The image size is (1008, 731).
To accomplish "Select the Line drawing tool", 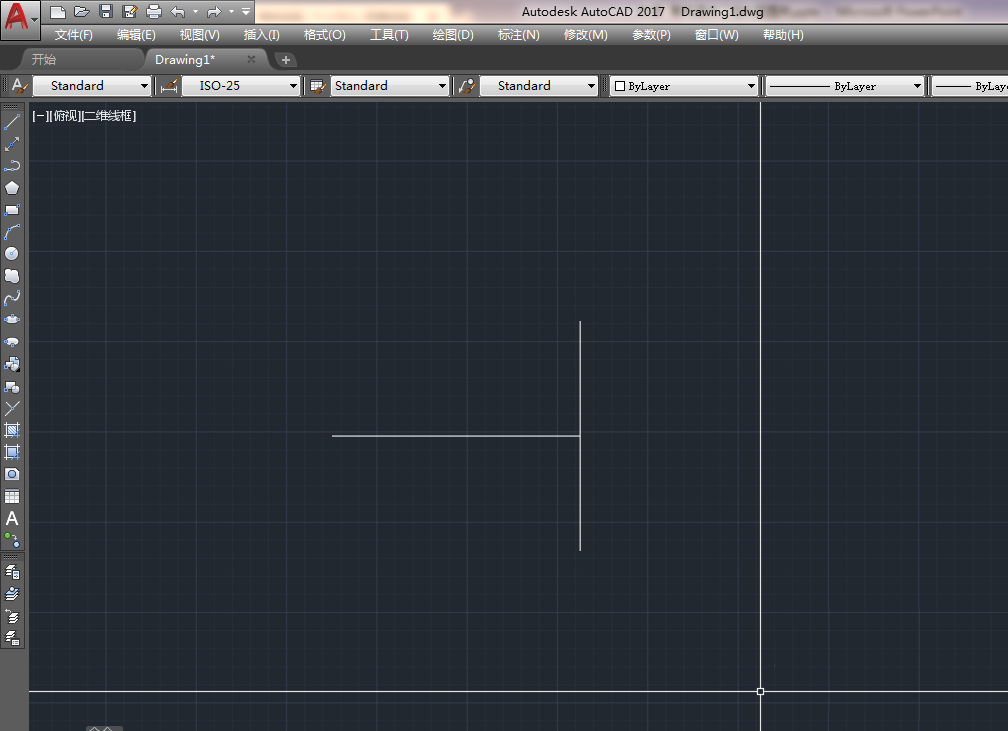I will (x=12, y=122).
